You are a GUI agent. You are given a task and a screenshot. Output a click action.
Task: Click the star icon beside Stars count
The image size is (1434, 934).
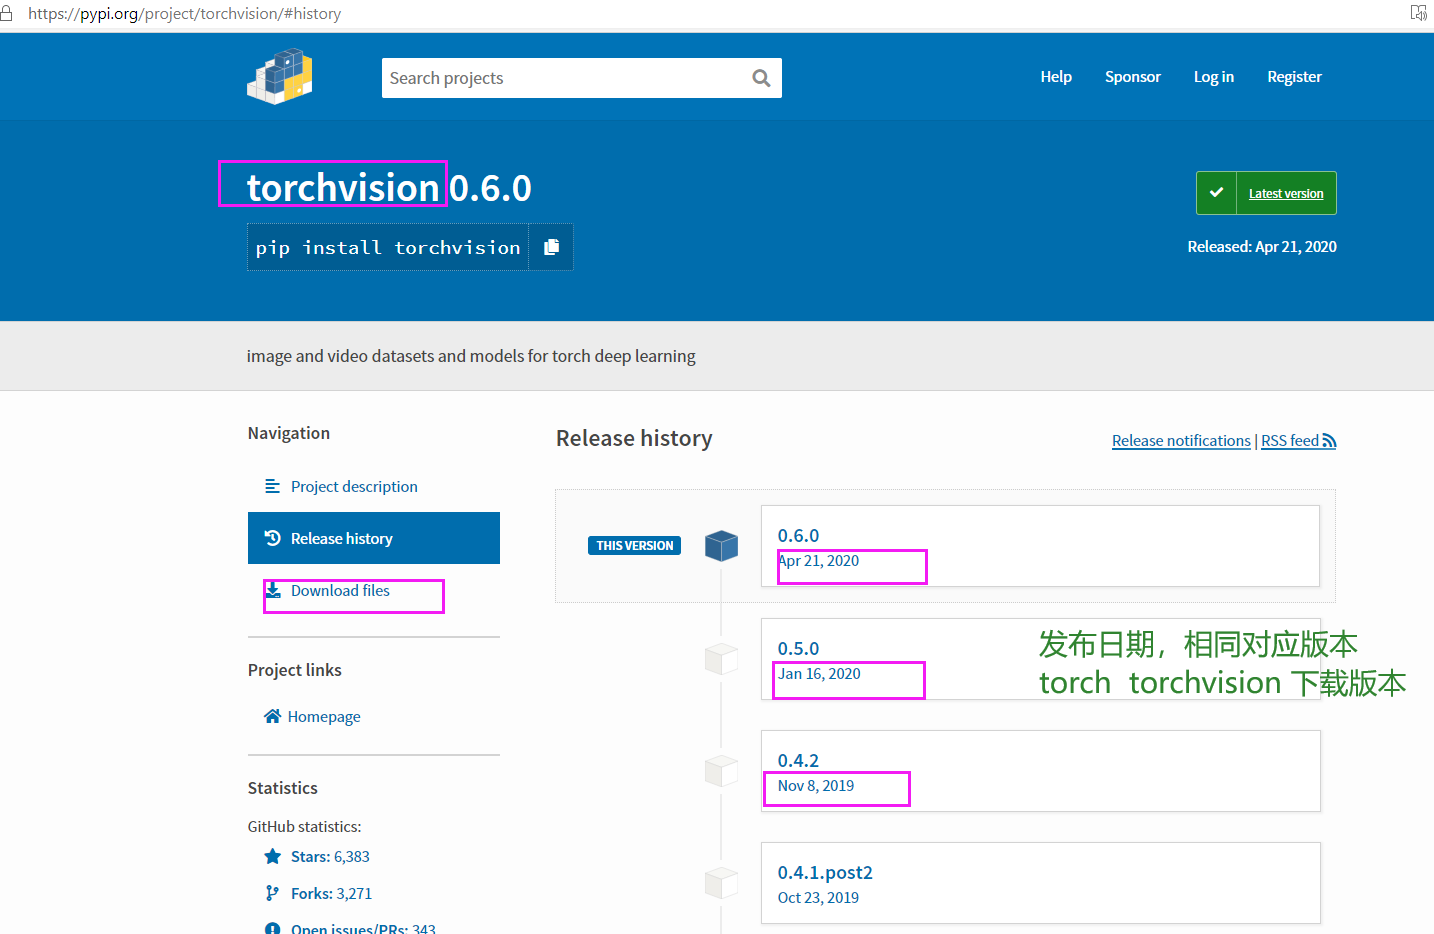(x=272, y=856)
